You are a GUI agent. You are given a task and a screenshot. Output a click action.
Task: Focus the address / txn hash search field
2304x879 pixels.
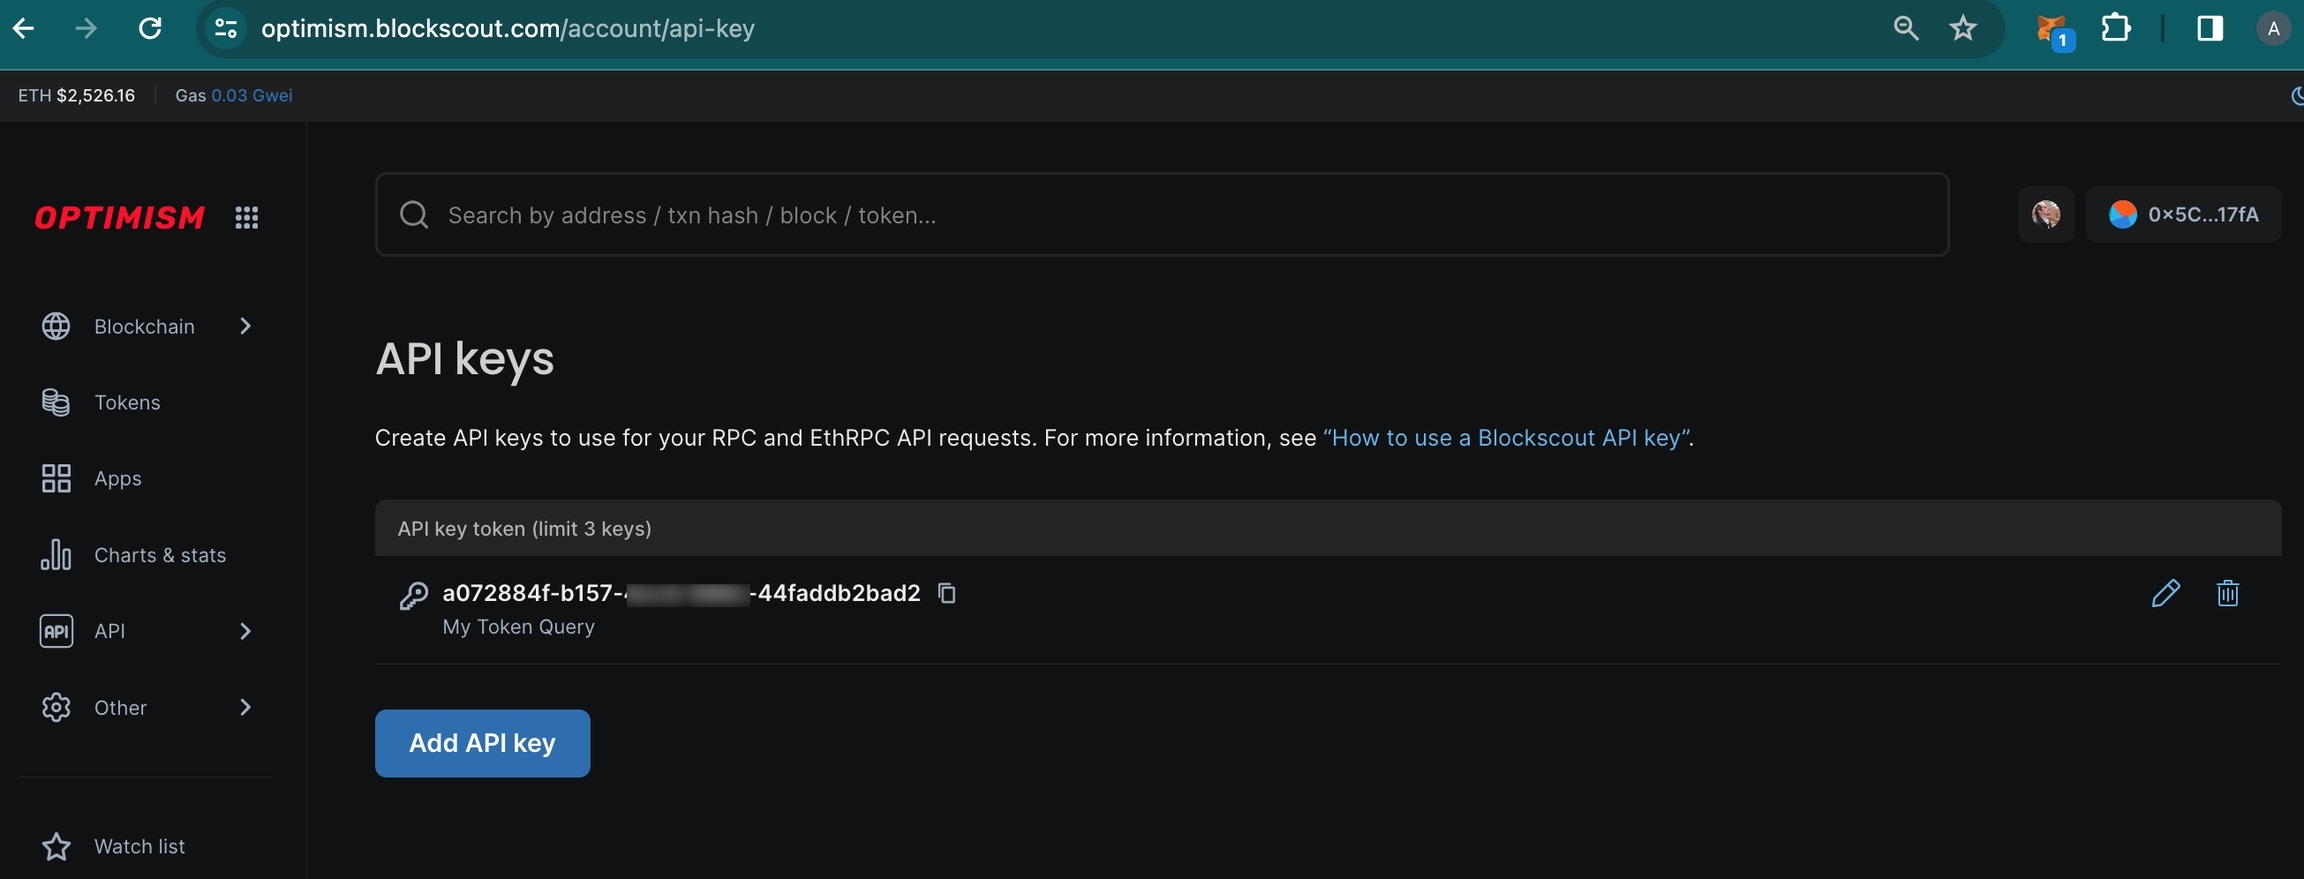tap(1162, 215)
